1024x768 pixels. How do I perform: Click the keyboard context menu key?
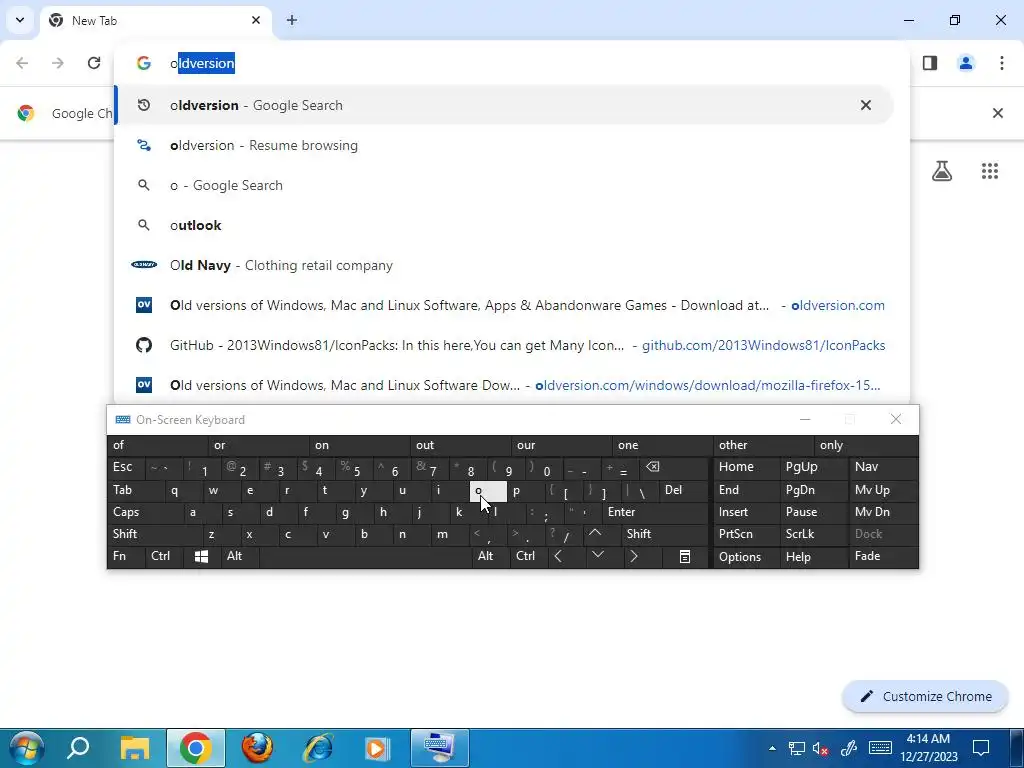pos(684,556)
